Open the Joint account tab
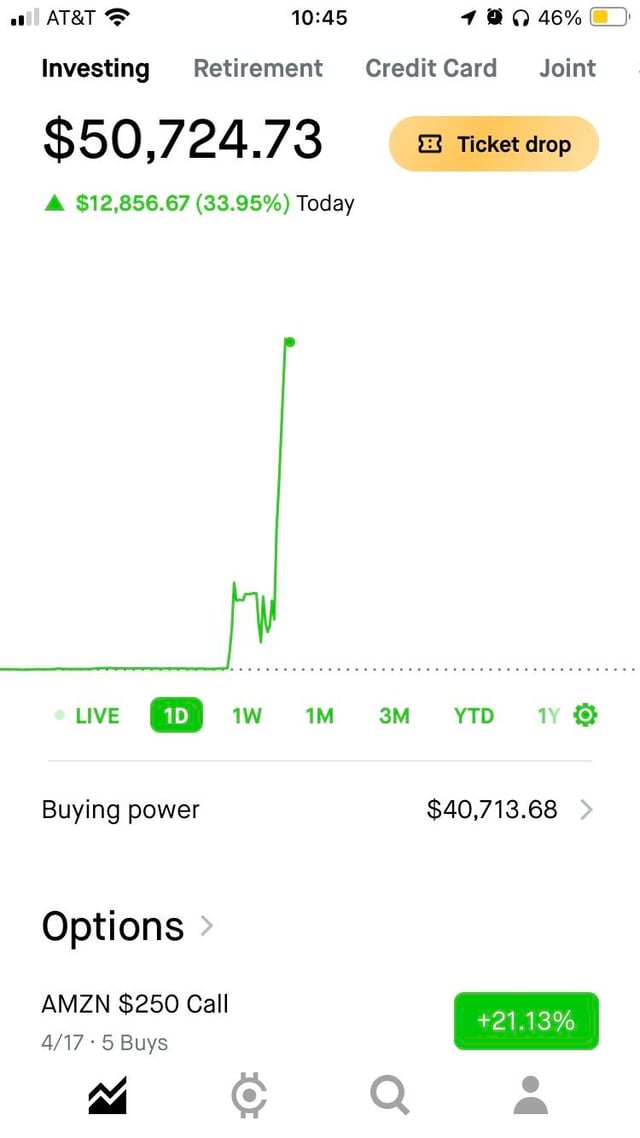 point(567,68)
